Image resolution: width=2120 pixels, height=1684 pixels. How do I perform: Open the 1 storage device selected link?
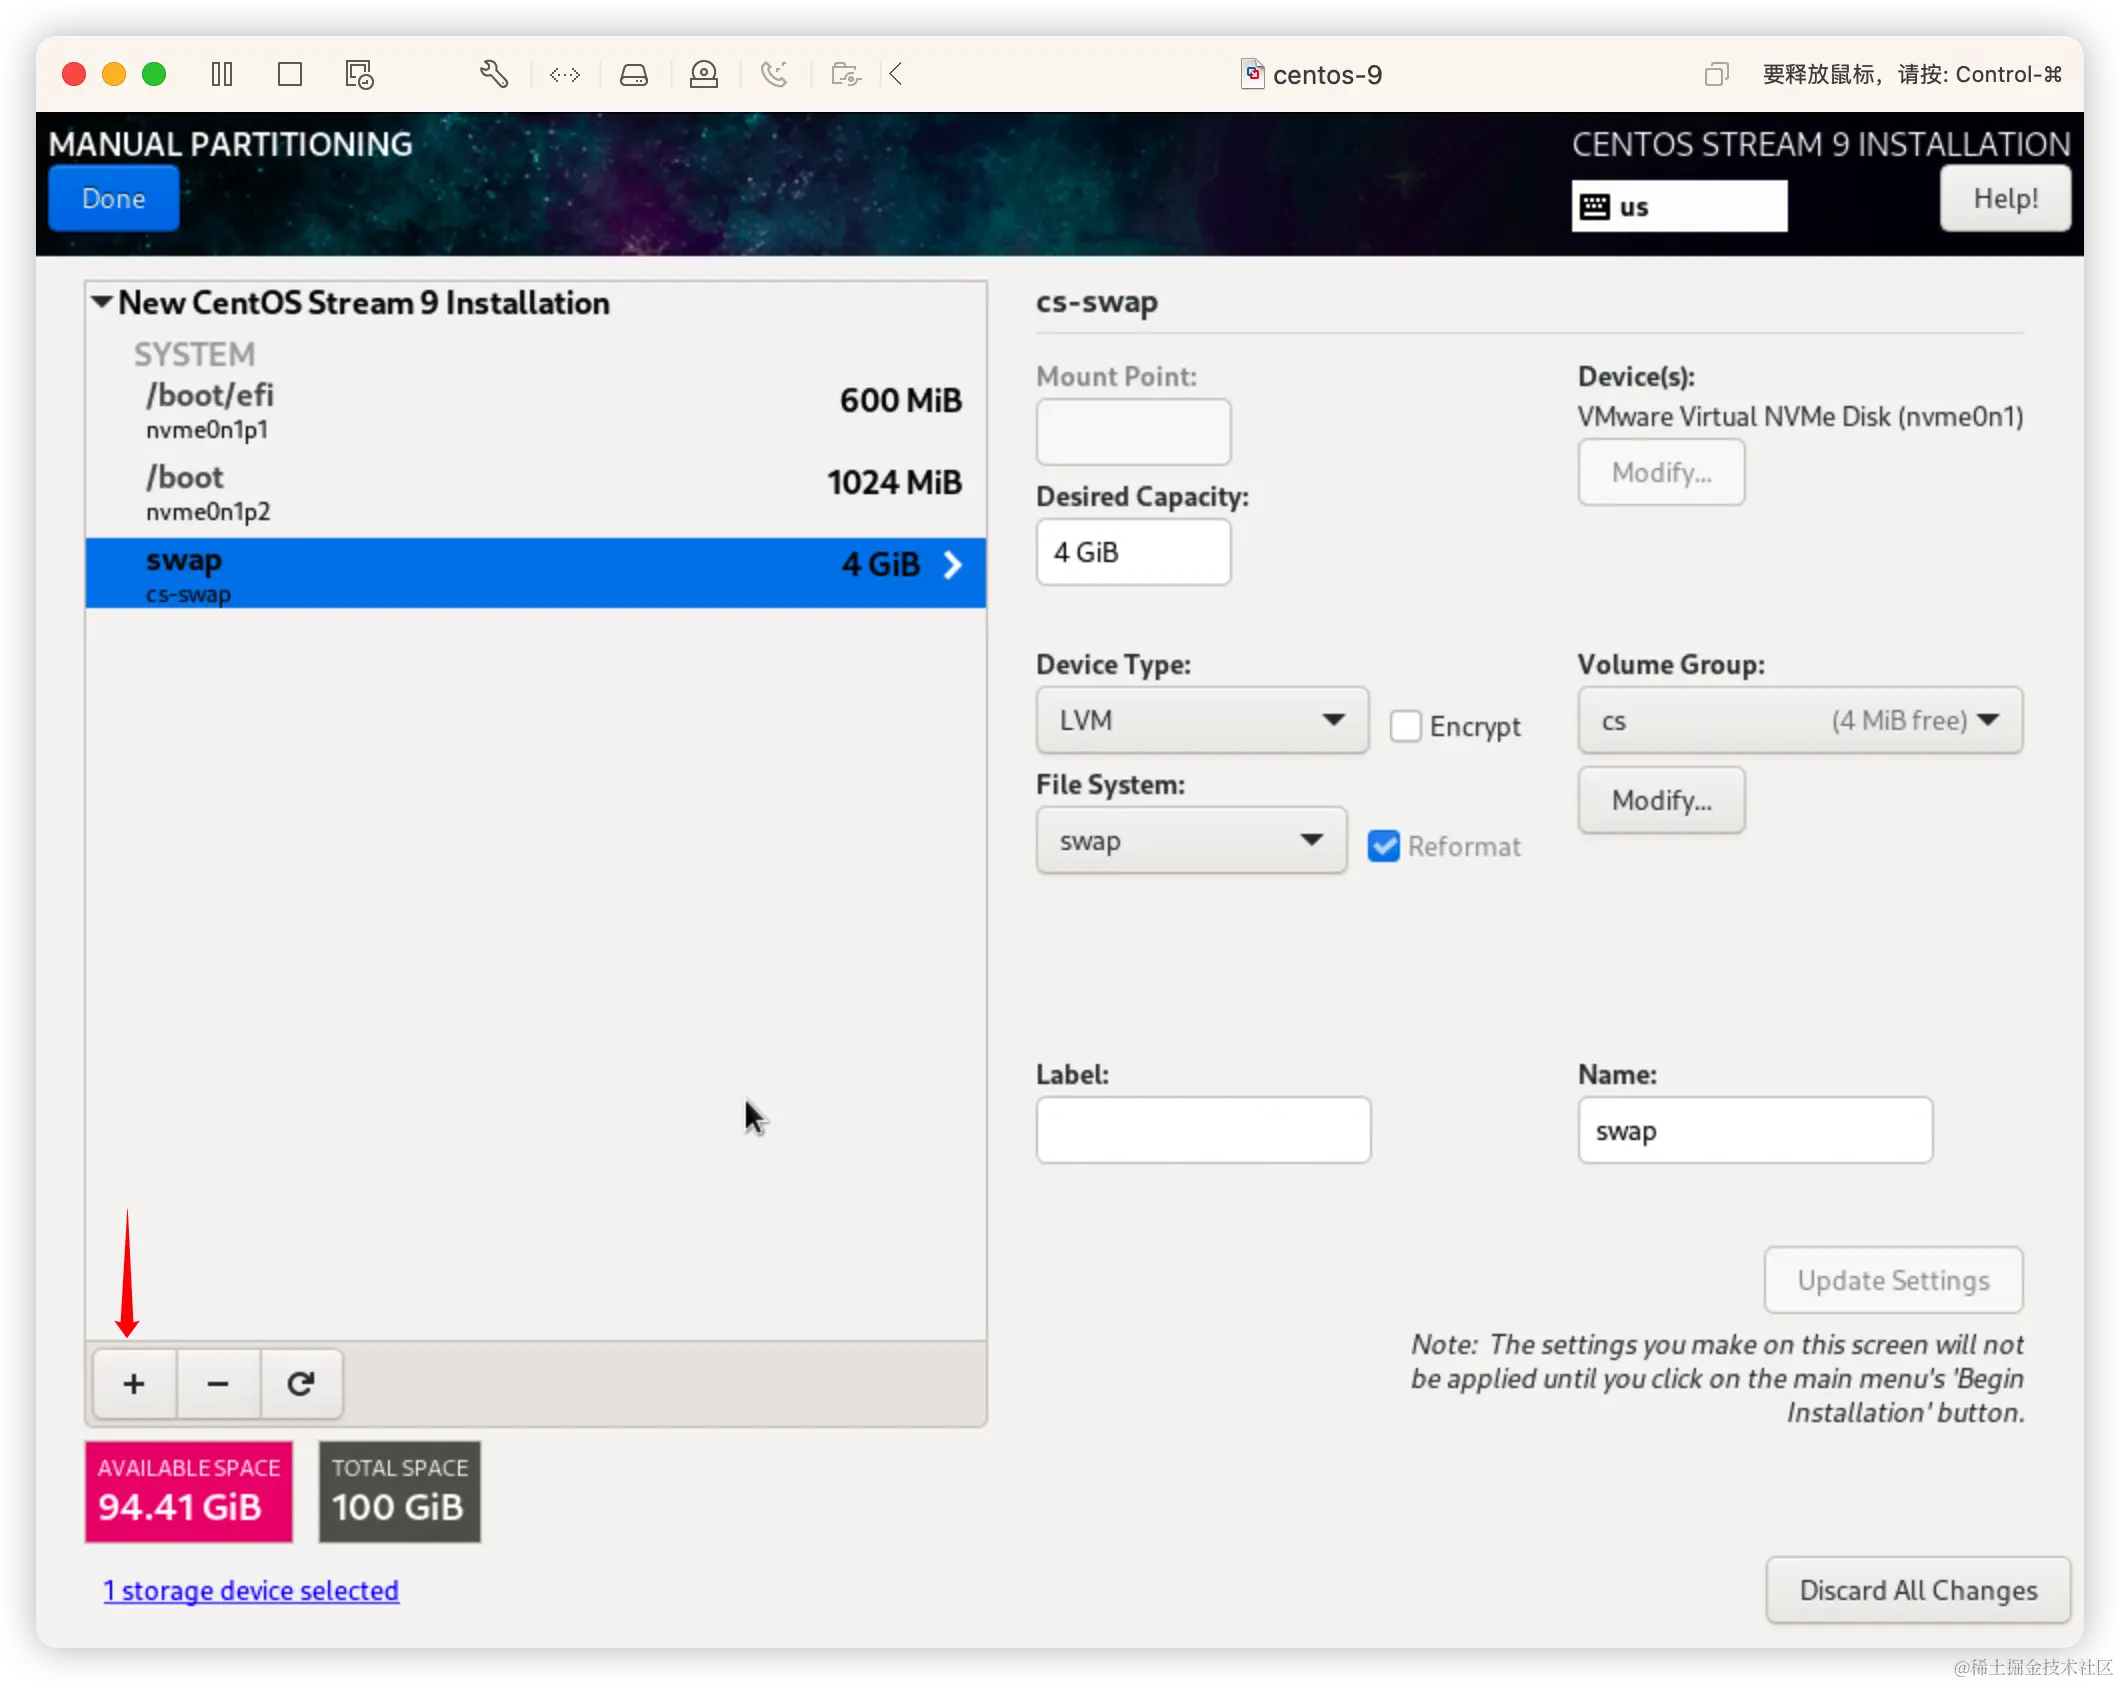click(251, 1590)
